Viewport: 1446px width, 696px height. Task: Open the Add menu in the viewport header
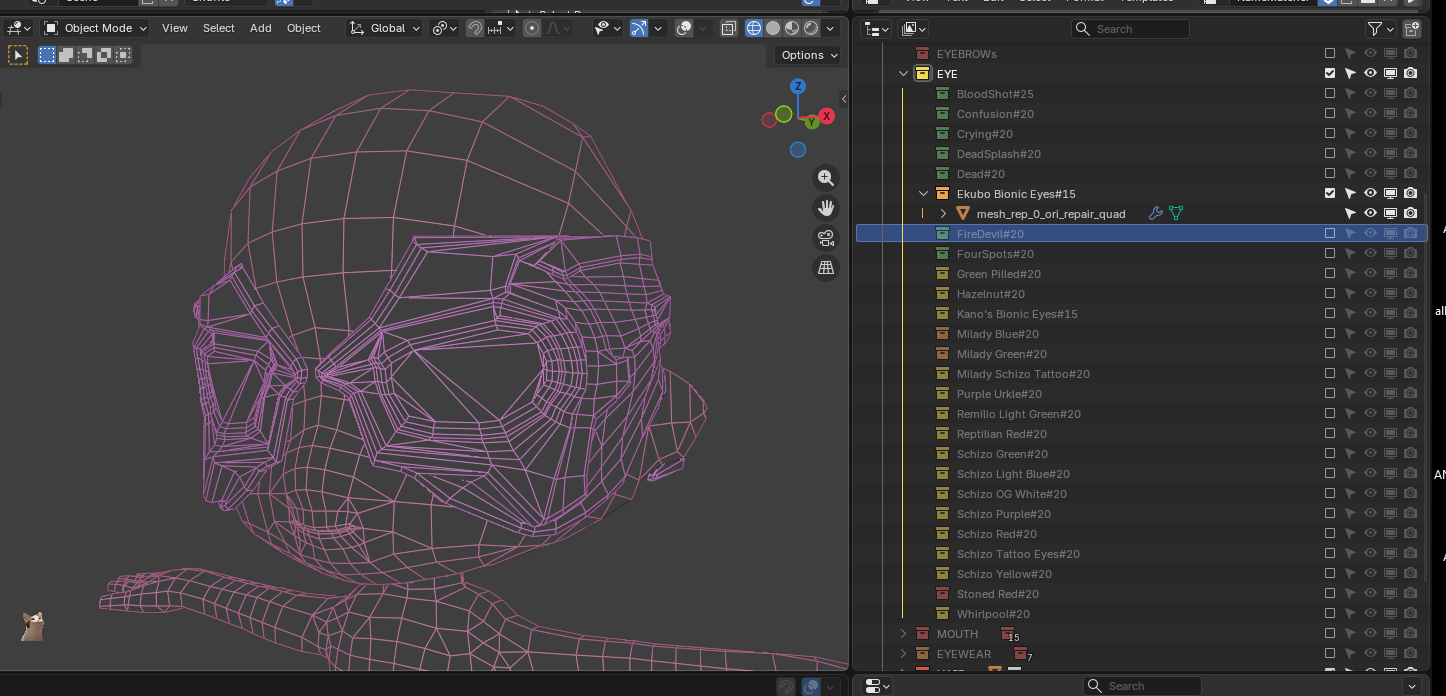point(261,28)
